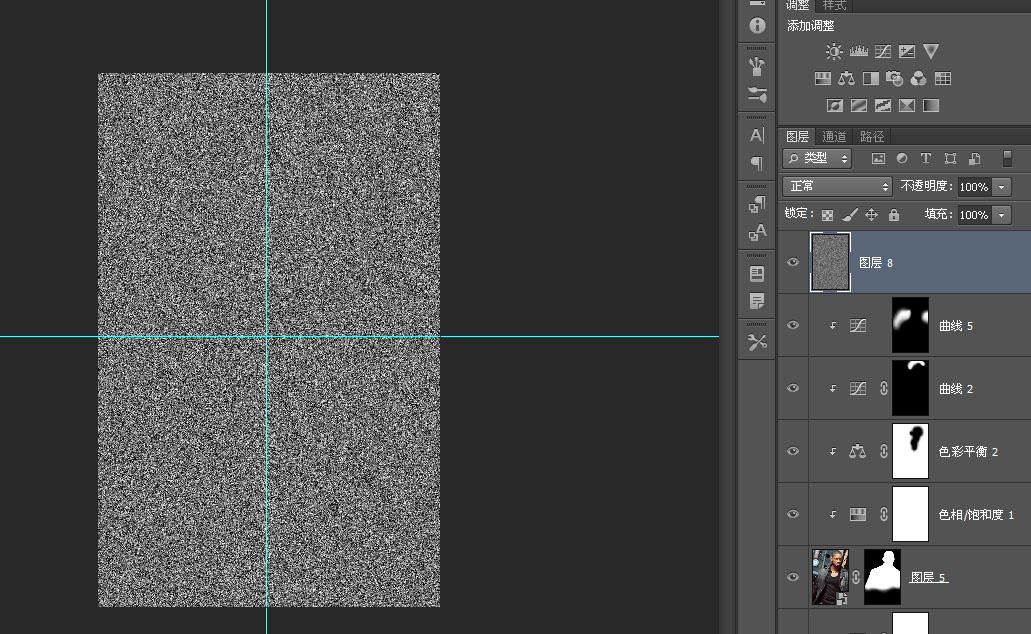Lock image pixels with brush icon
This screenshot has height=634, width=1031.
pyautogui.click(x=850, y=215)
